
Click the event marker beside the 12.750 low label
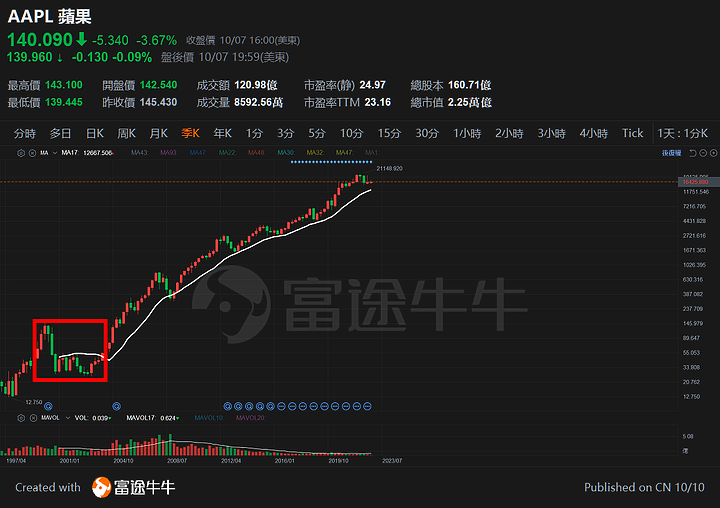coord(48,406)
